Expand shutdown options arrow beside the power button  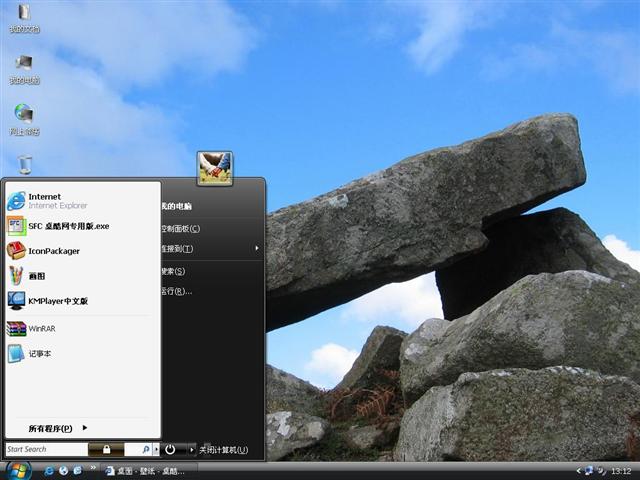192,449
